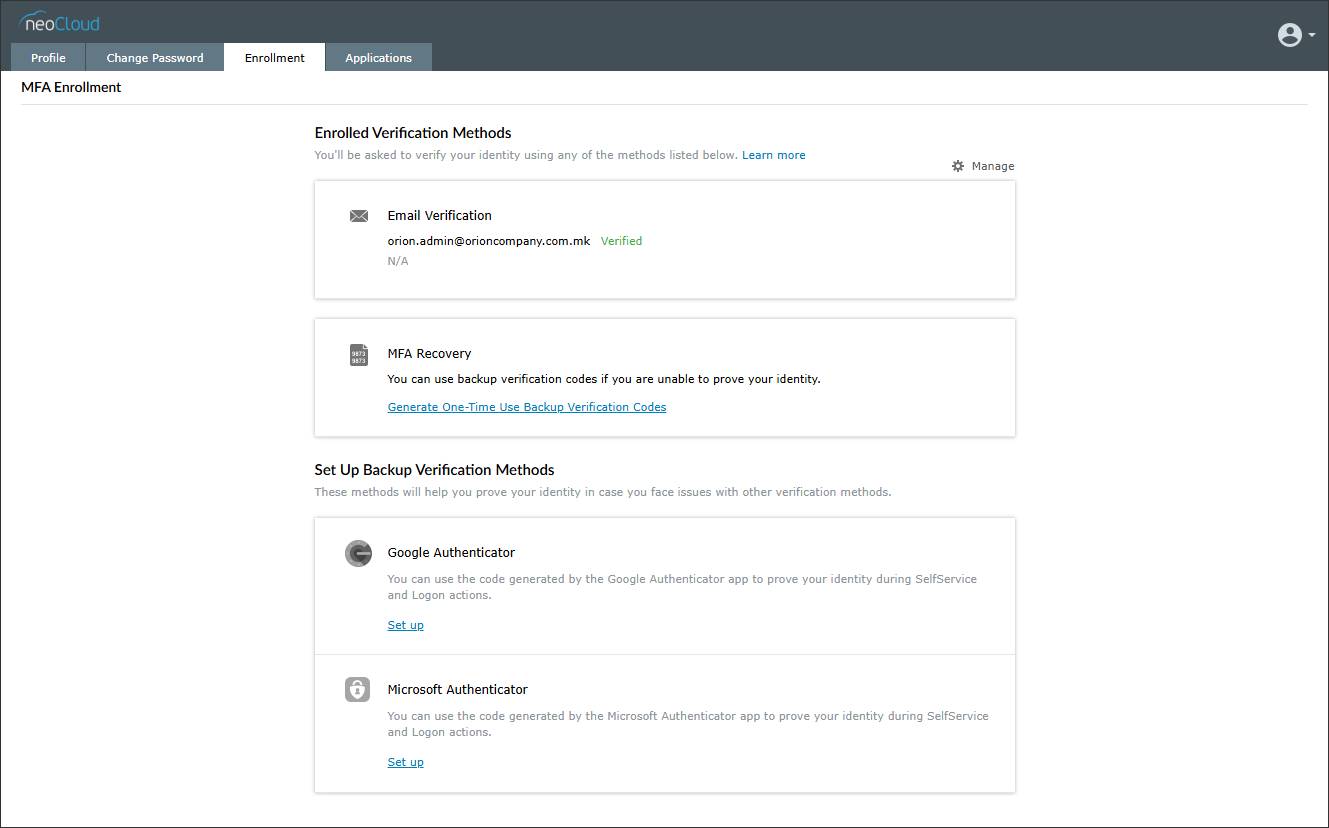Screen dimensions: 1329x828
Task: Set up Google Authenticator
Action: pos(405,625)
